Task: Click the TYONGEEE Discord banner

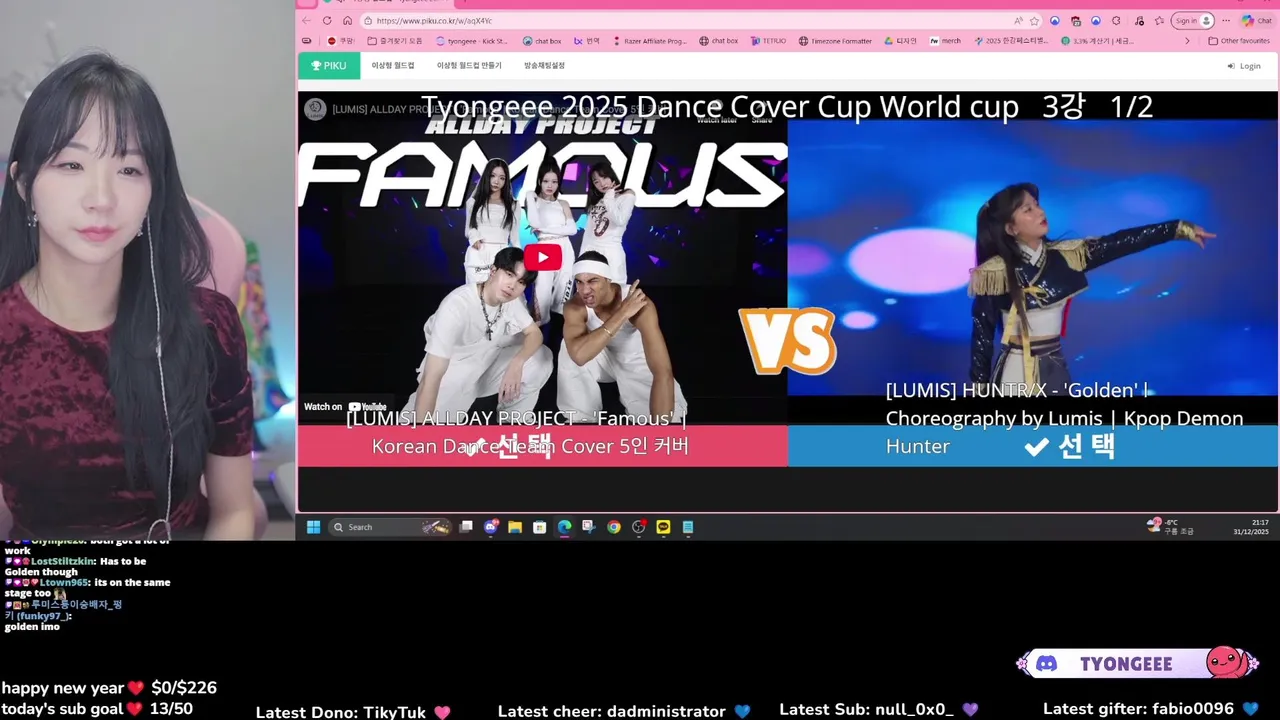Action: coord(1137,664)
